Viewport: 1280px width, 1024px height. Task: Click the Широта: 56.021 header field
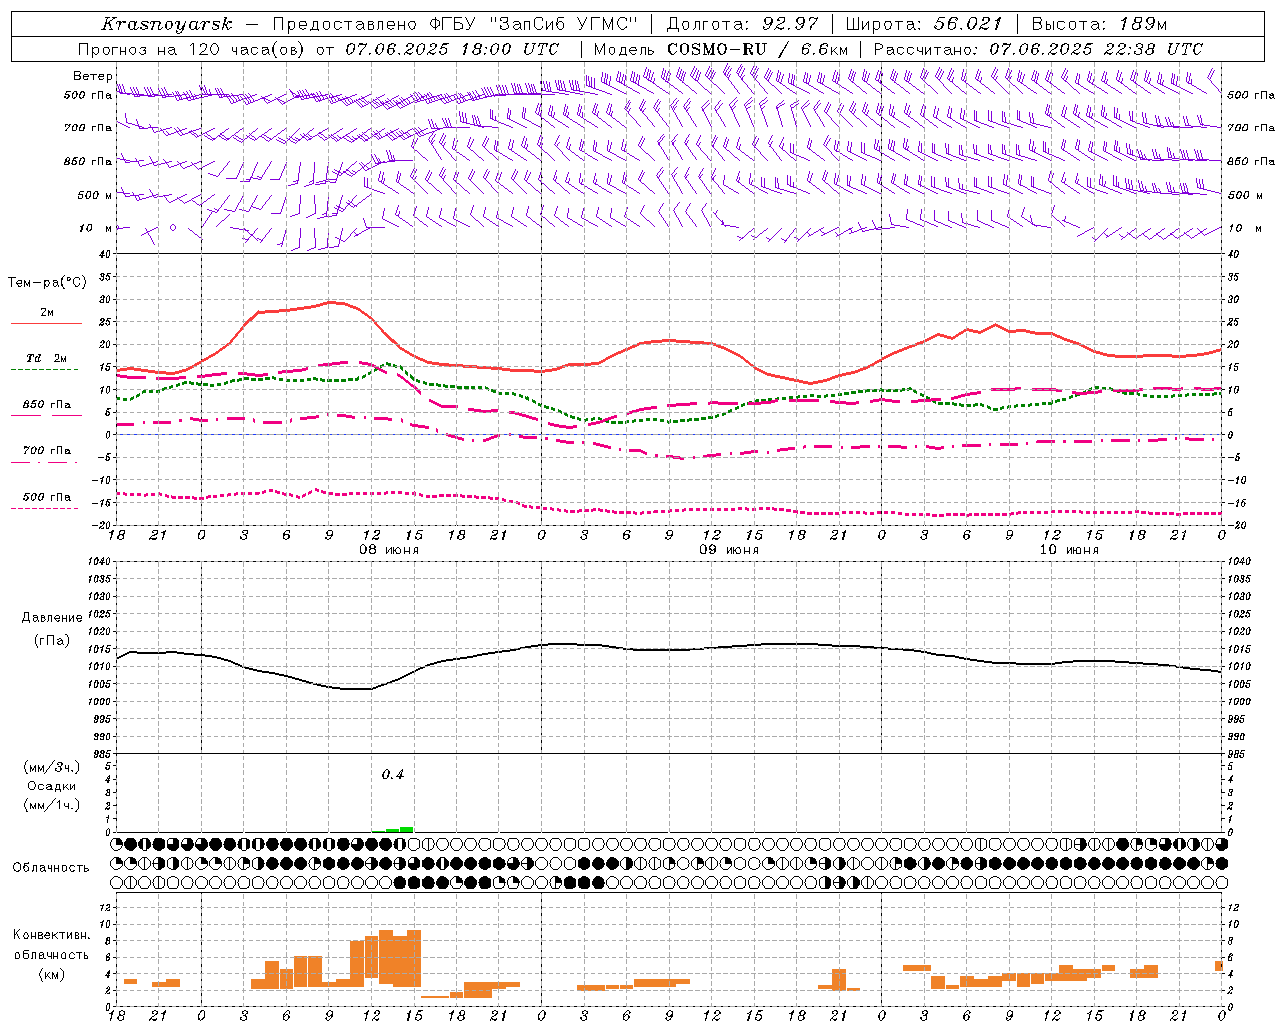[924, 24]
